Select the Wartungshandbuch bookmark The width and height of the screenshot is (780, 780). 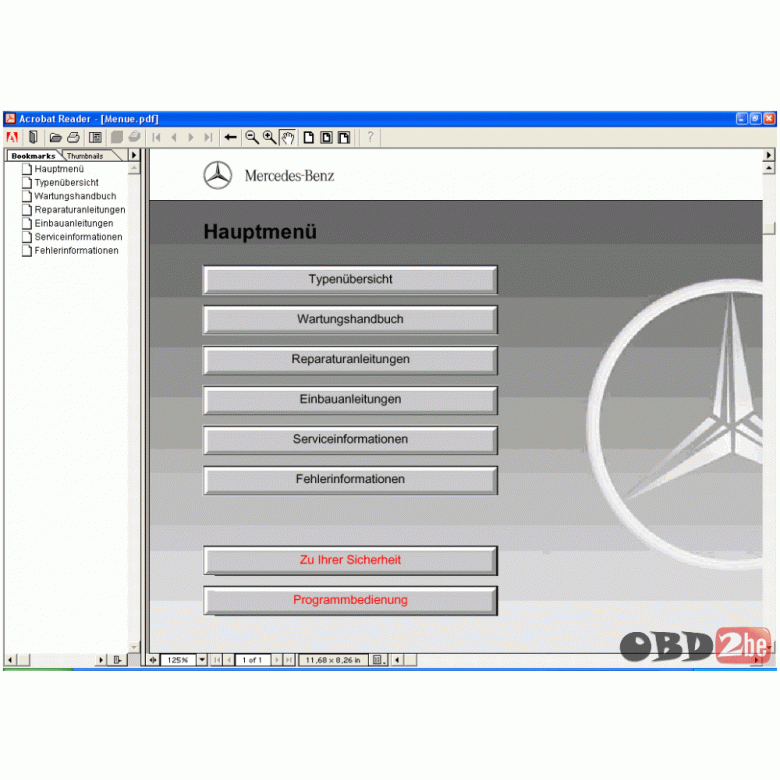[75, 196]
